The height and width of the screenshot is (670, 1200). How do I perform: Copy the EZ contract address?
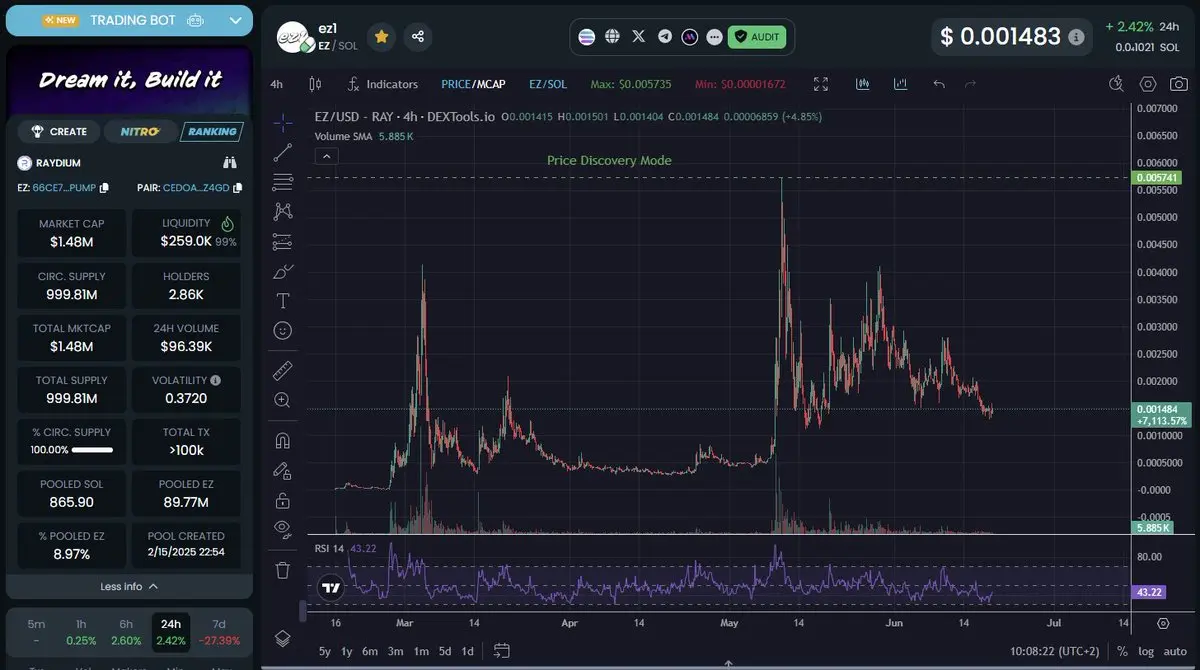[104, 188]
